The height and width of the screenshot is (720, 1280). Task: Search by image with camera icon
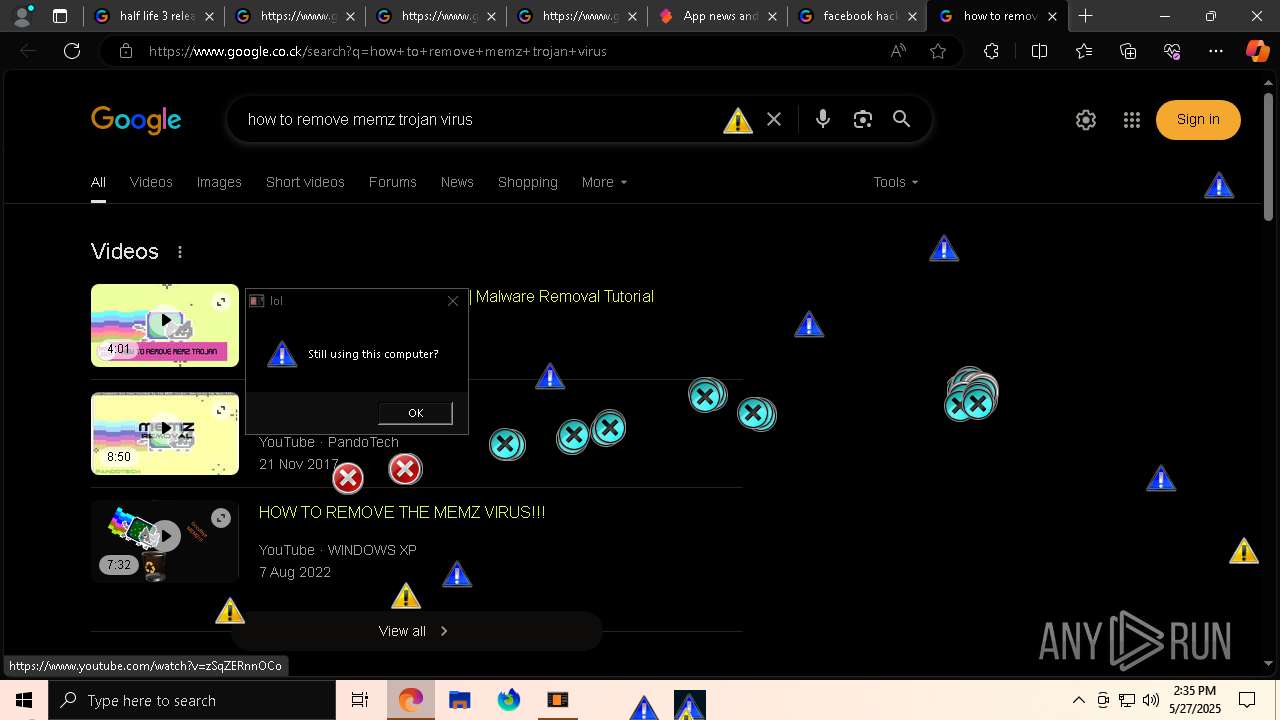(863, 119)
